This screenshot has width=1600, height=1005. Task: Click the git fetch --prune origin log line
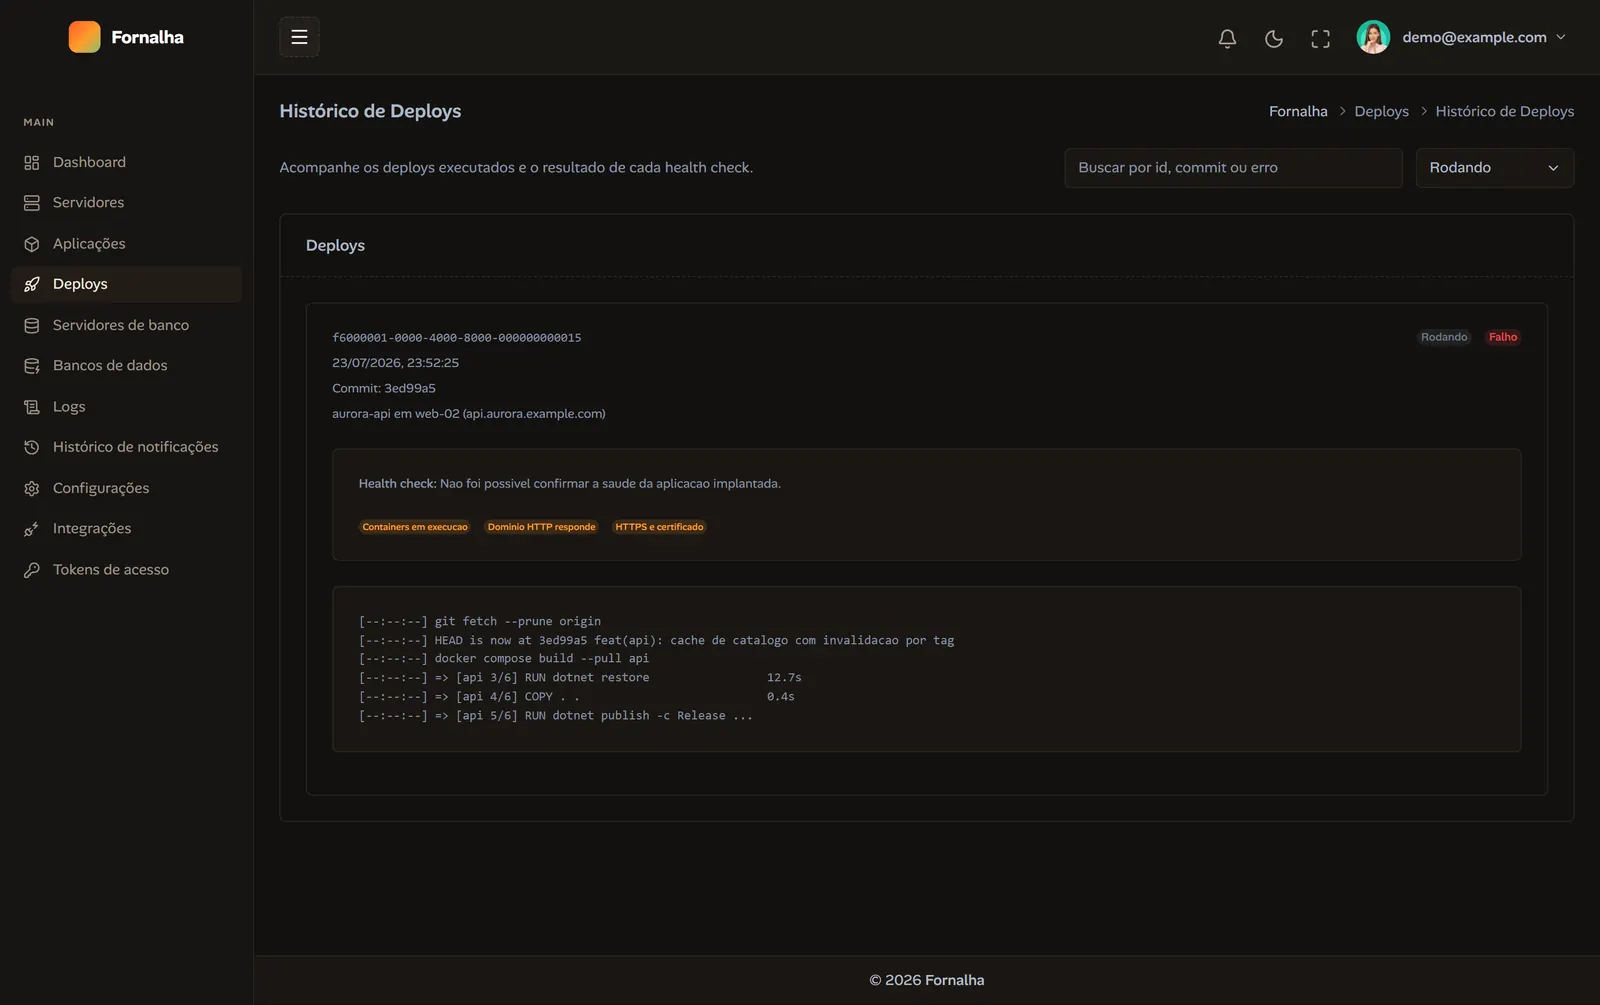coord(480,621)
